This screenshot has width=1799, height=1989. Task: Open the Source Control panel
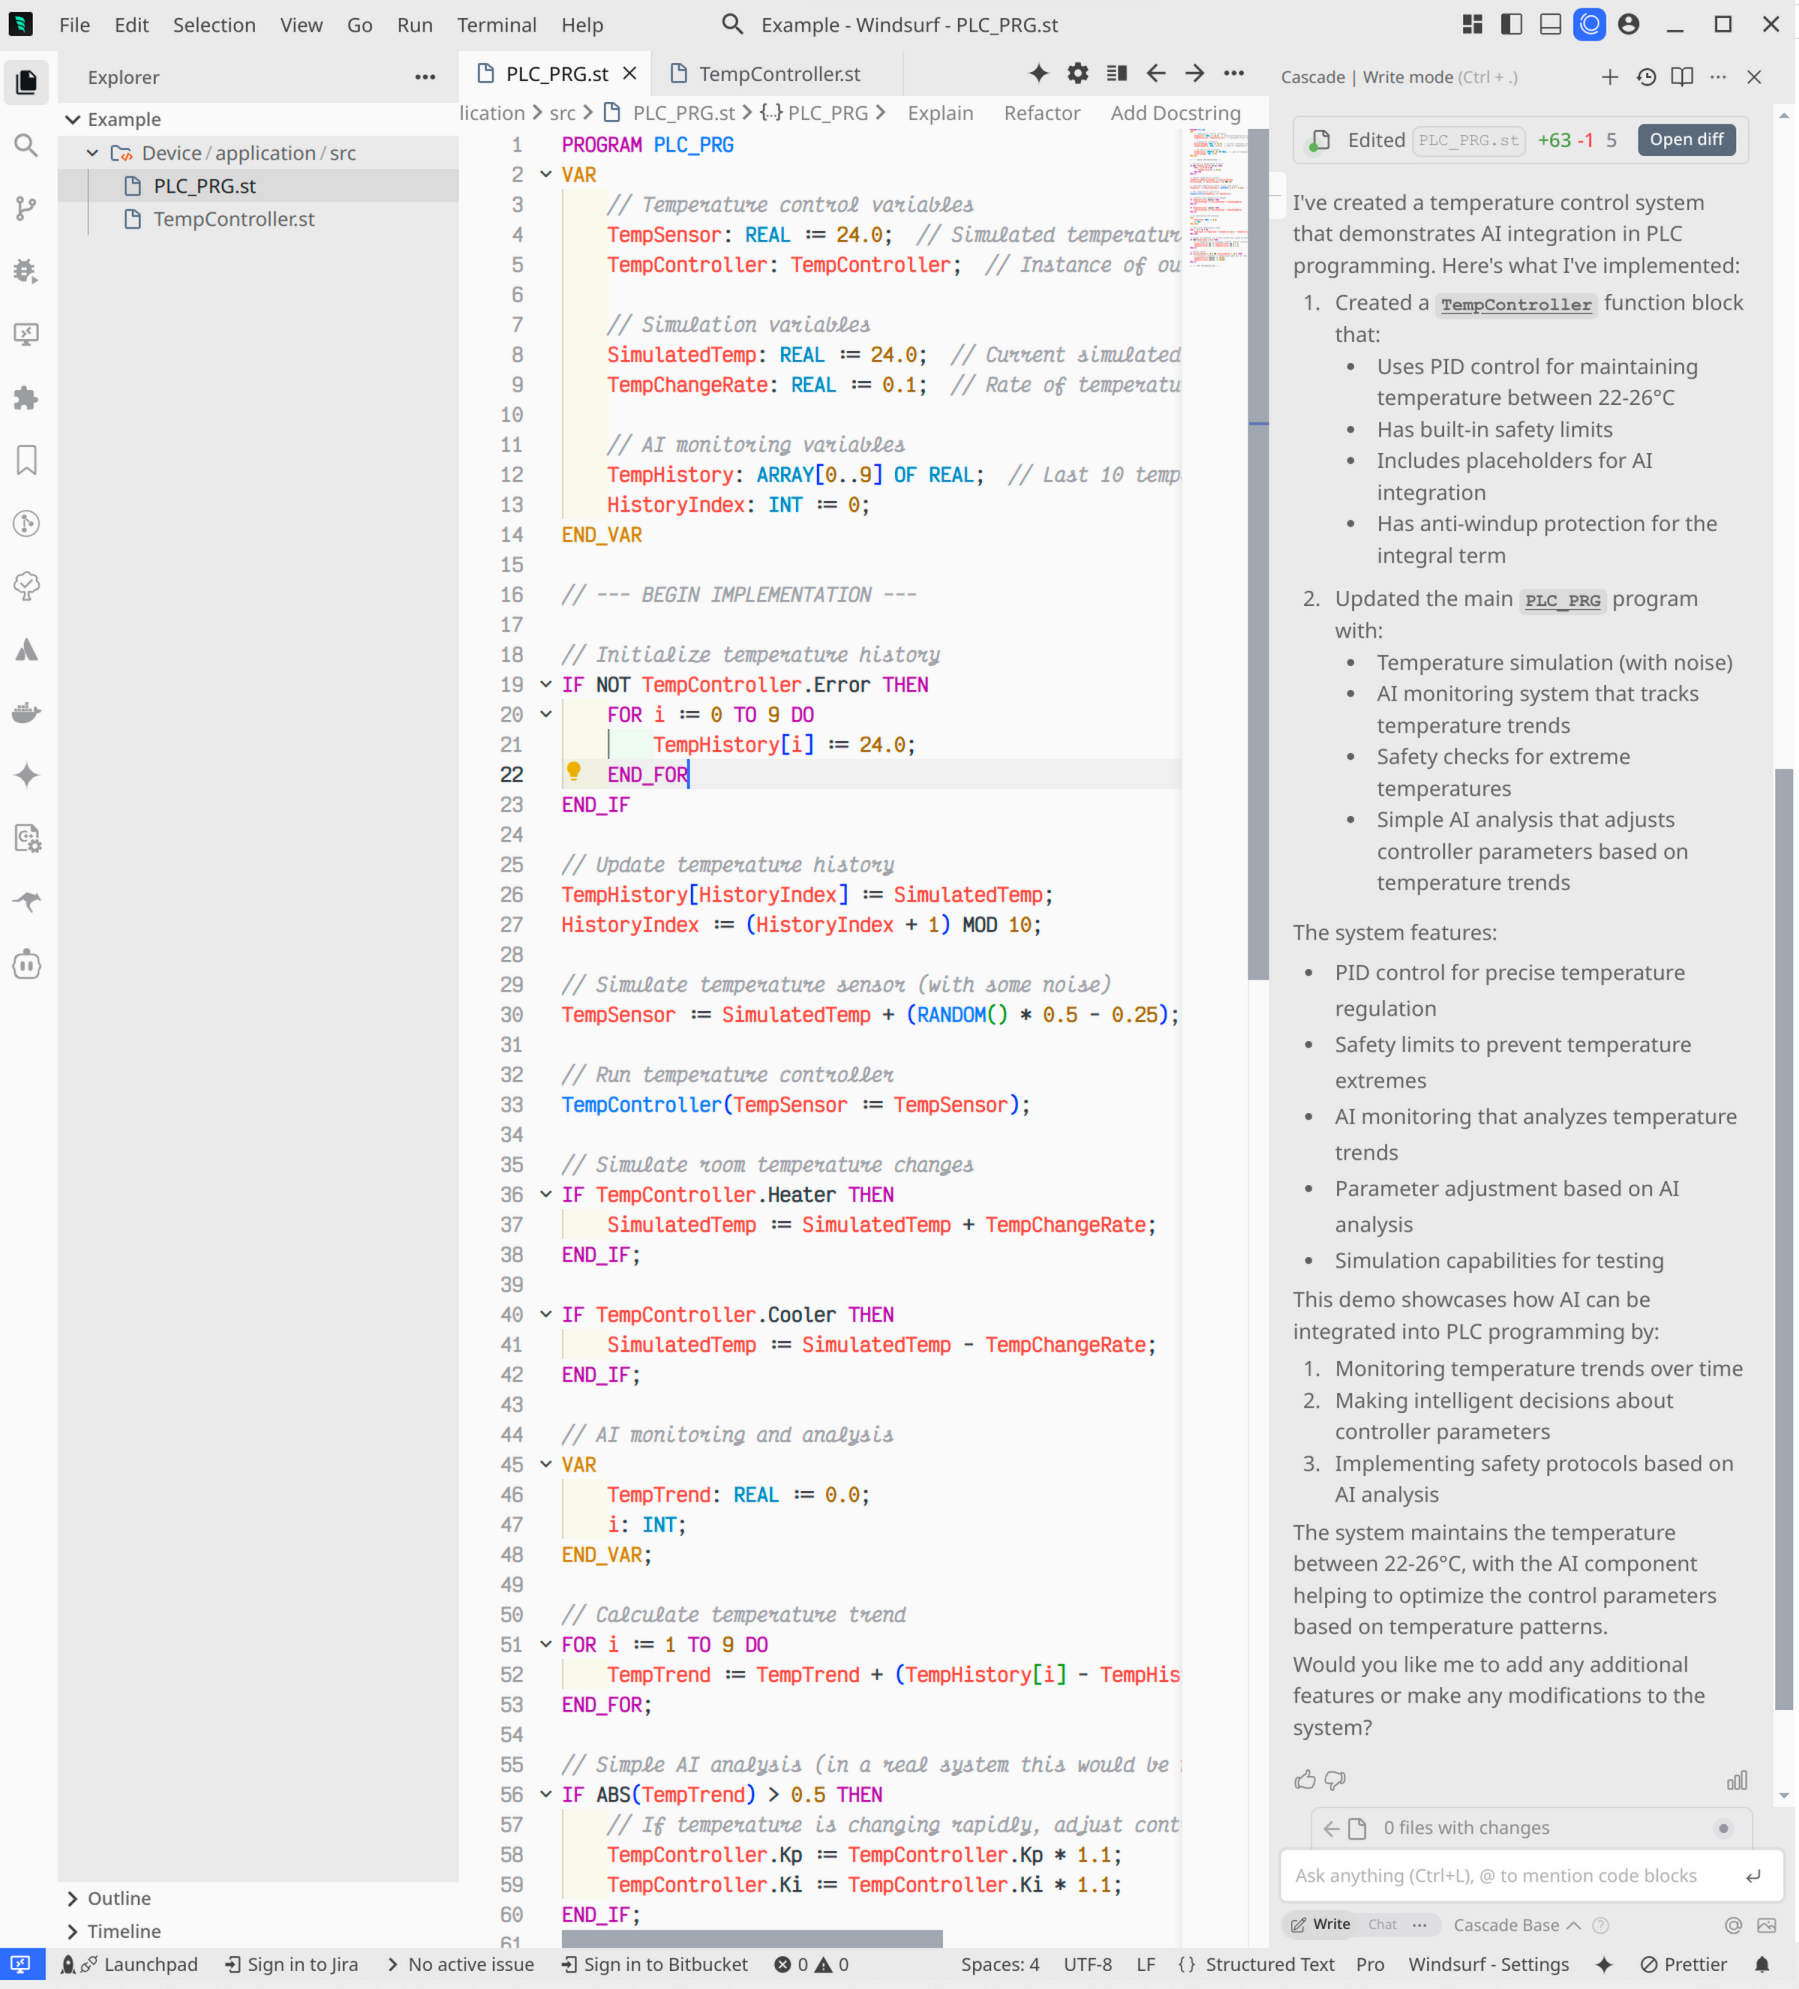[27, 209]
